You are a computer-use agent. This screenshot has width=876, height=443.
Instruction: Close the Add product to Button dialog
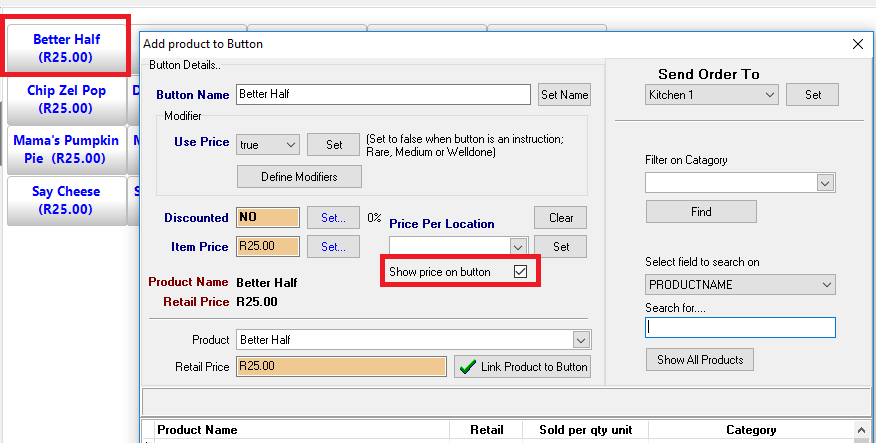click(857, 44)
